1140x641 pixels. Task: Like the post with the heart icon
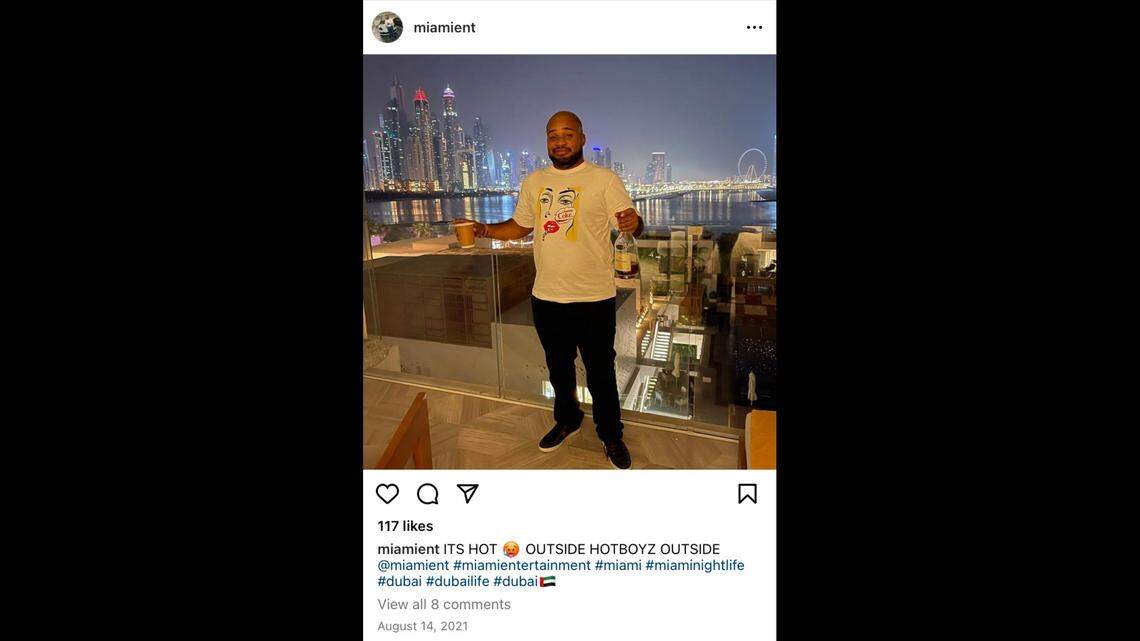pos(388,494)
